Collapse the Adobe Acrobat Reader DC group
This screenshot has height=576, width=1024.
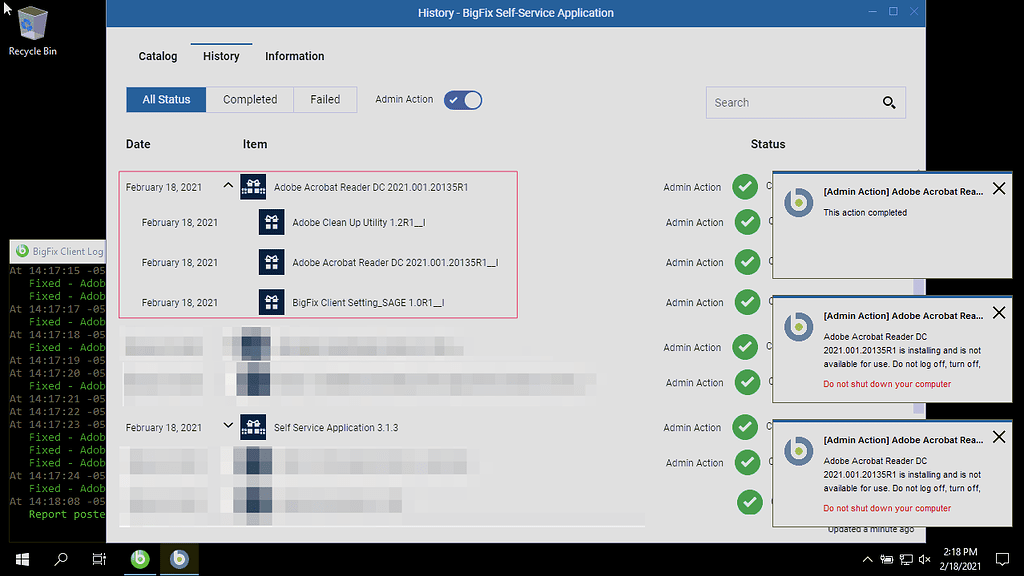point(228,185)
